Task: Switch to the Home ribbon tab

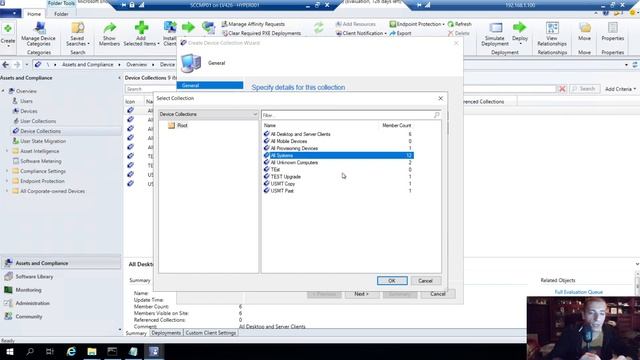Action: click(34, 14)
